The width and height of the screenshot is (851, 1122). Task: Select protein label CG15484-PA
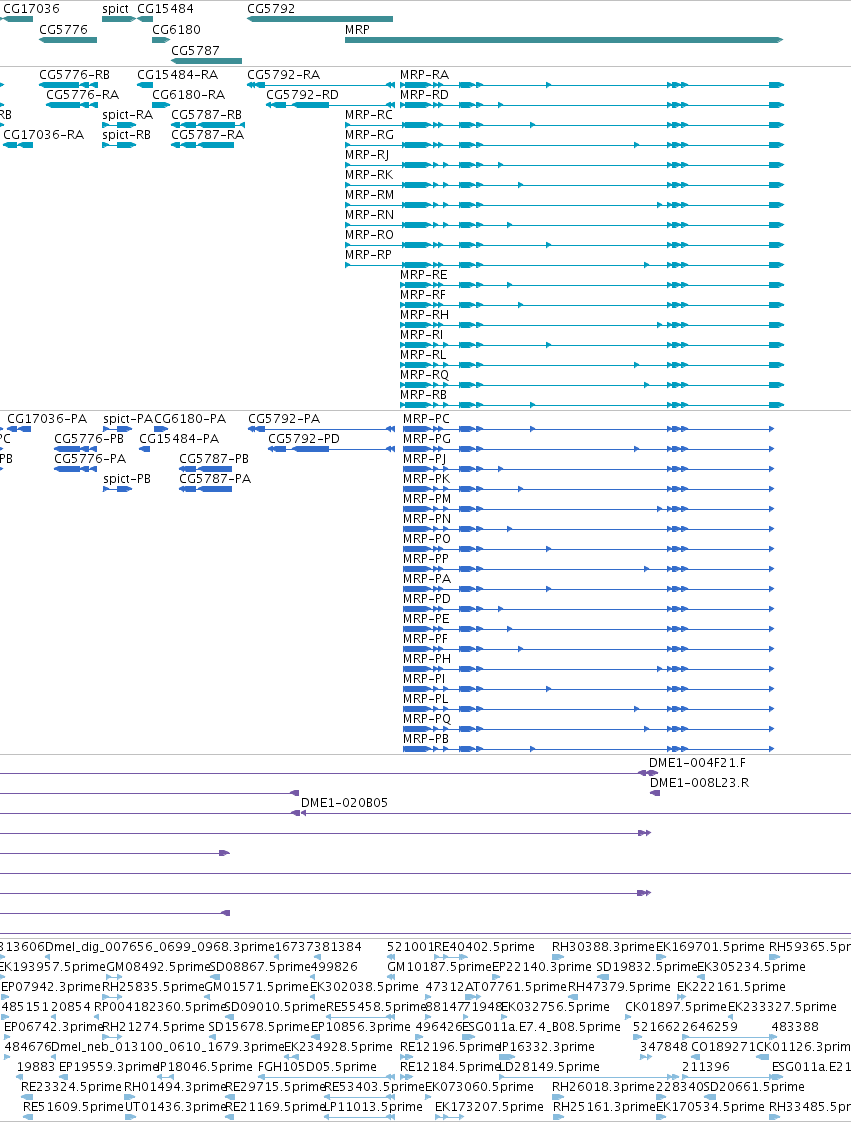[x=180, y=439]
